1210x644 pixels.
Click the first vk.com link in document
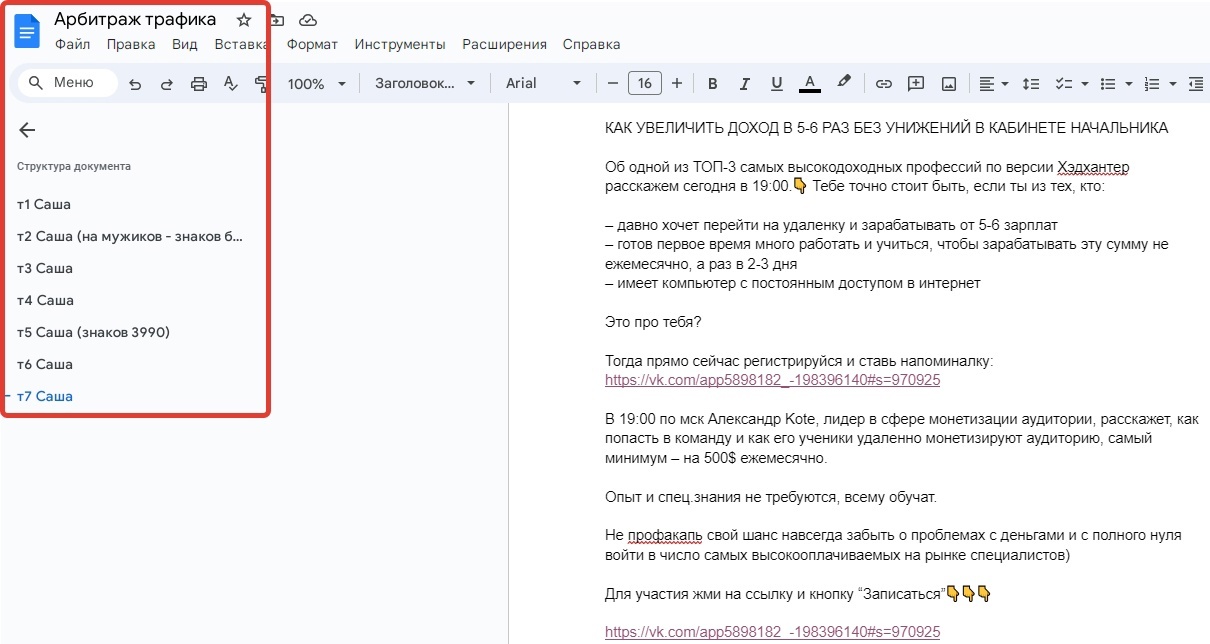coord(772,380)
